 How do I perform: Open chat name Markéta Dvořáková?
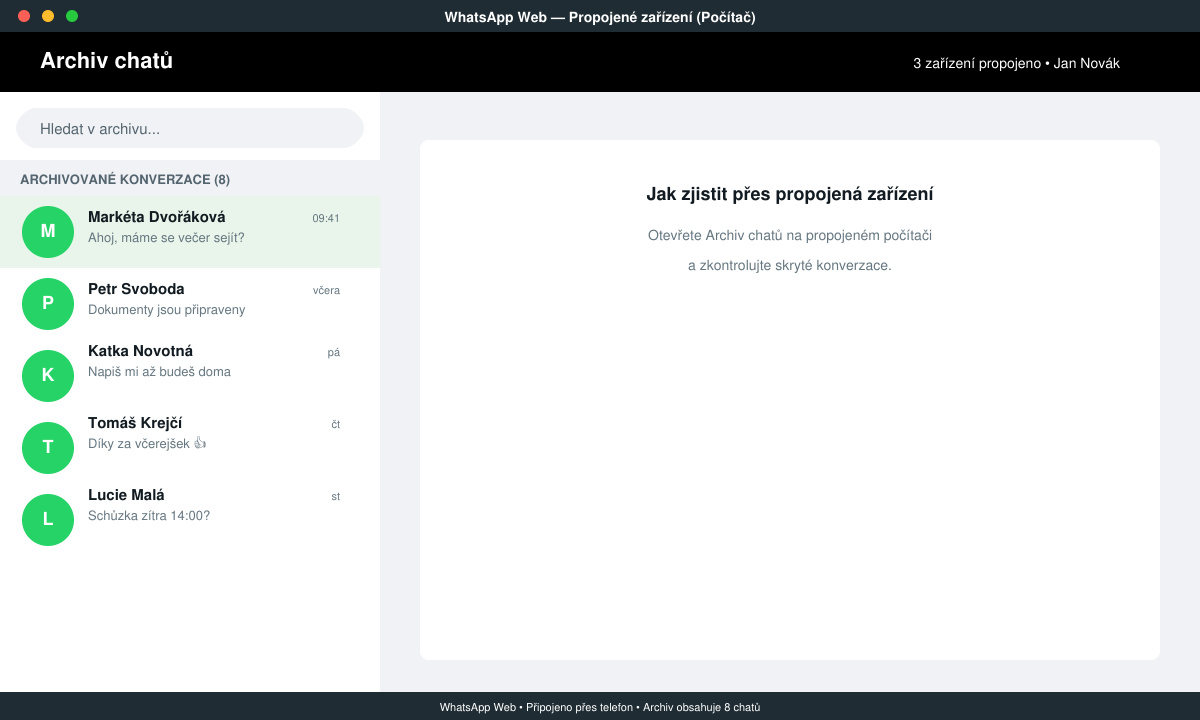[x=157, y=217]
